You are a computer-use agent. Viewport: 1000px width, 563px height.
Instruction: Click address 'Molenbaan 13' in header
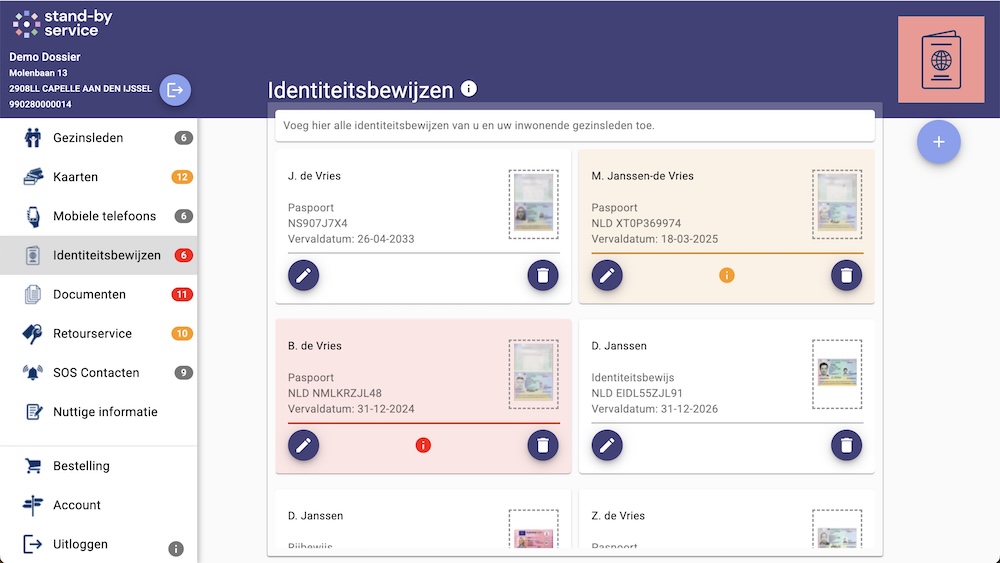pyautogui.click(x=38, y=73)
